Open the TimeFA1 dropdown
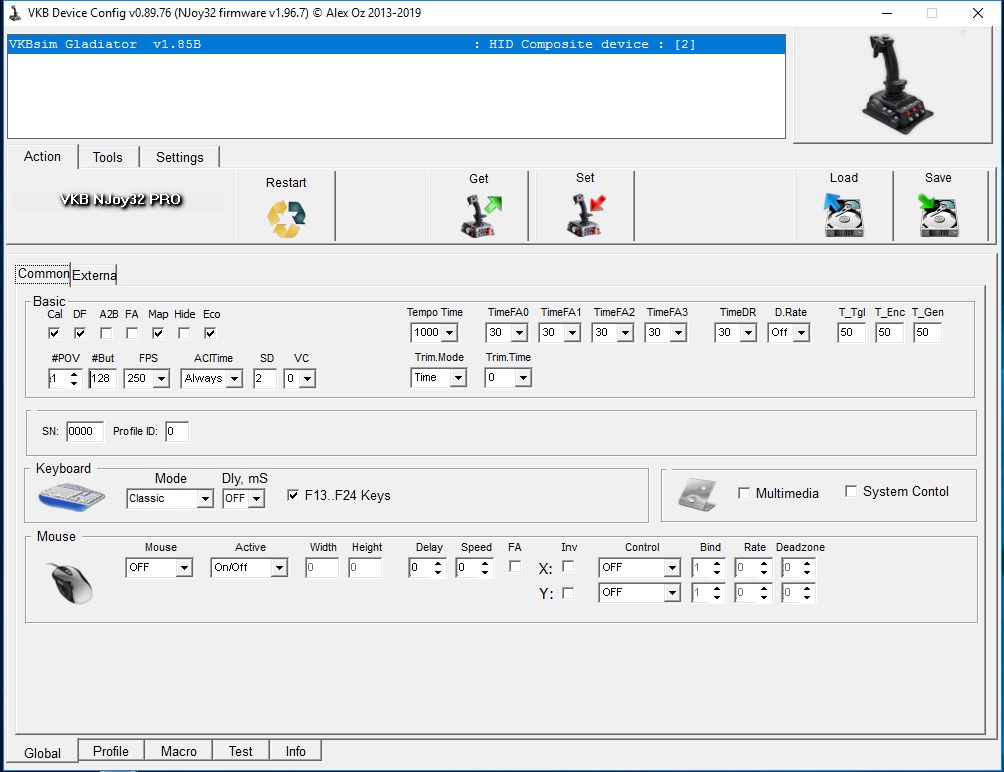Viewport: 1004px width, 772px height. click(572, 332)
